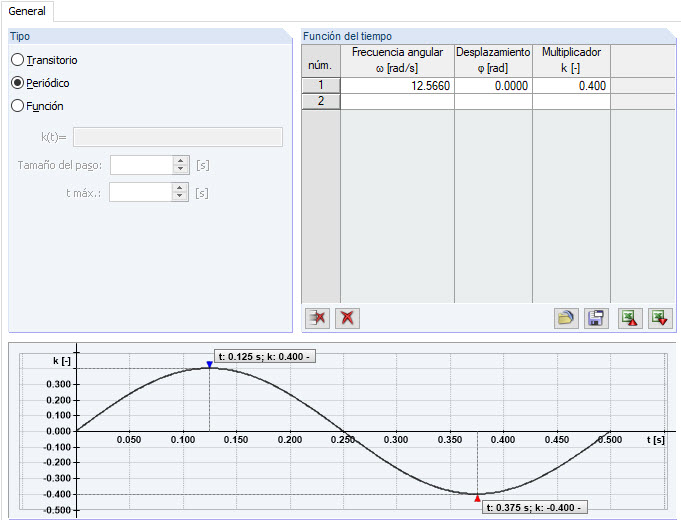Click the Frecuencia angular column header
The image size is (681, 520).
(397, 60)
